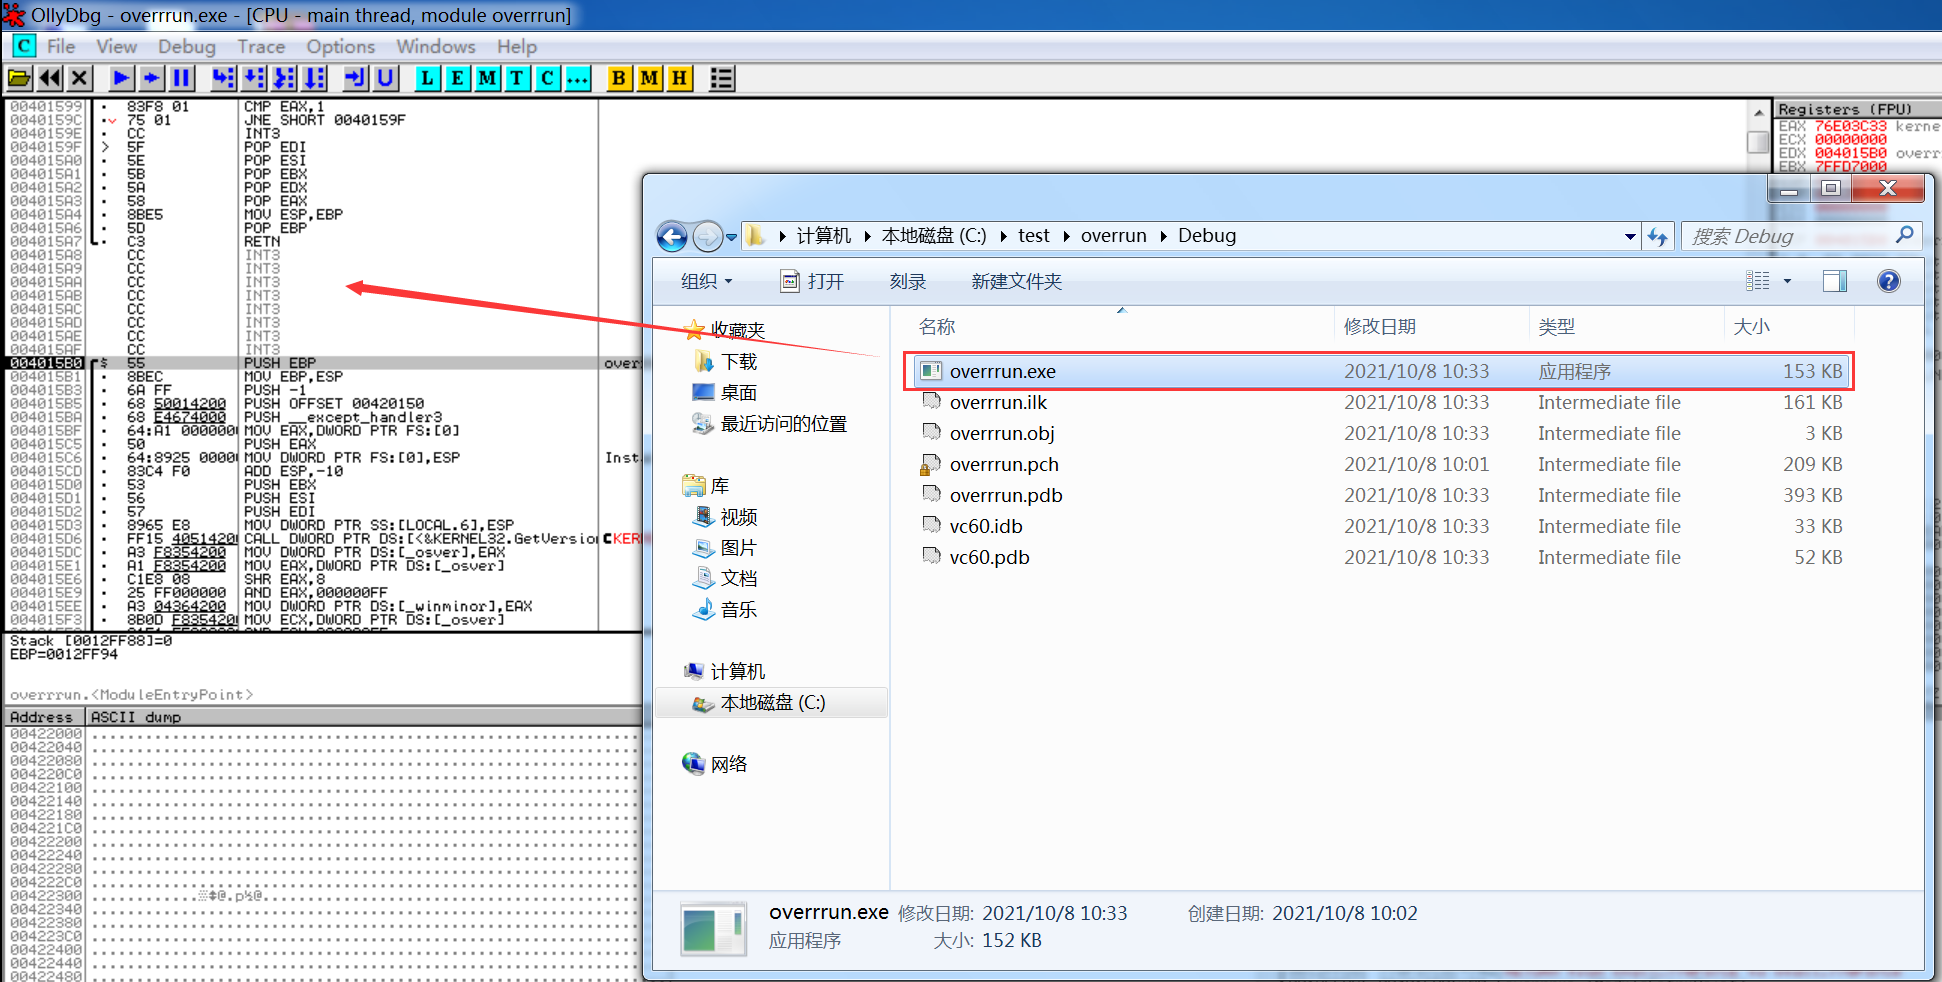Open the Windows menu in OllyDbg
The image size is (1942, 982).
pos(436,46)
